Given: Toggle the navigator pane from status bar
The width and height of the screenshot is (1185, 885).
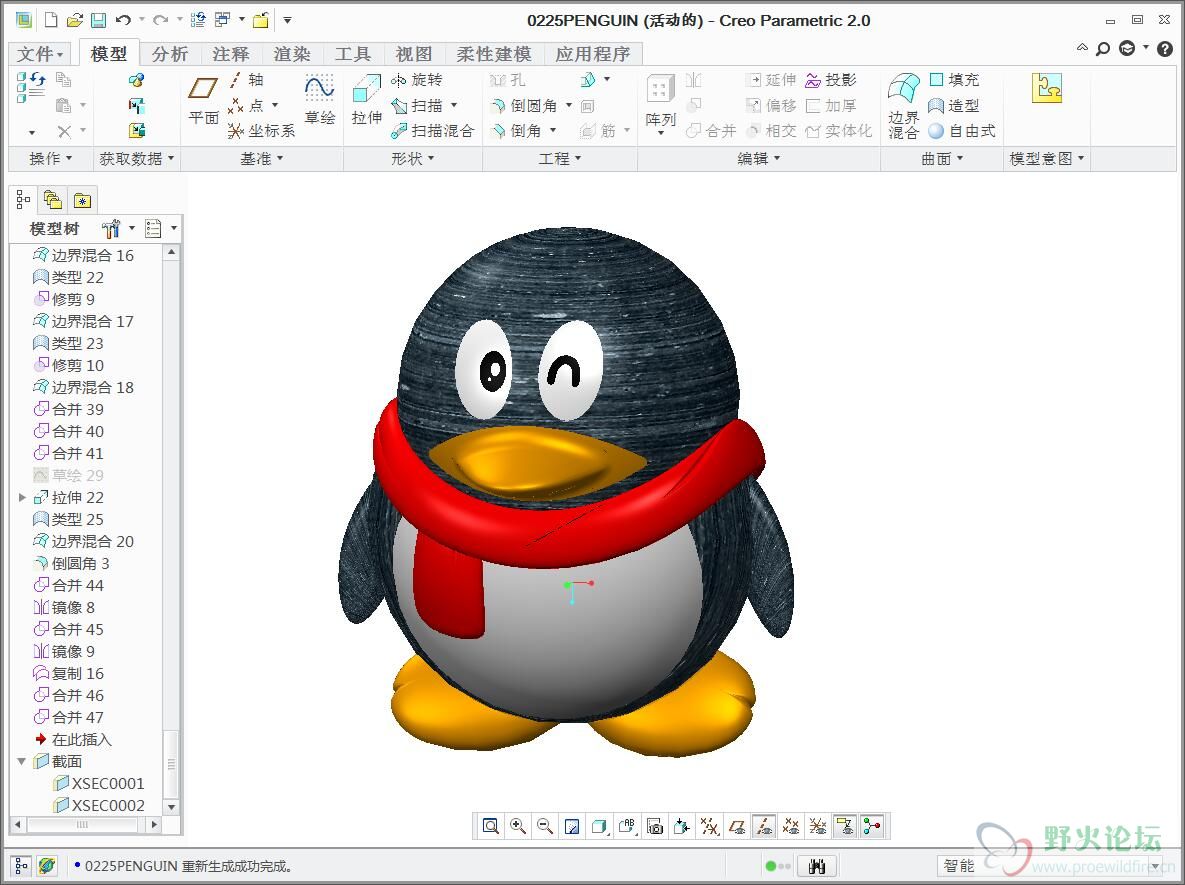Looking at the screenshot, I should pos(21,866).
